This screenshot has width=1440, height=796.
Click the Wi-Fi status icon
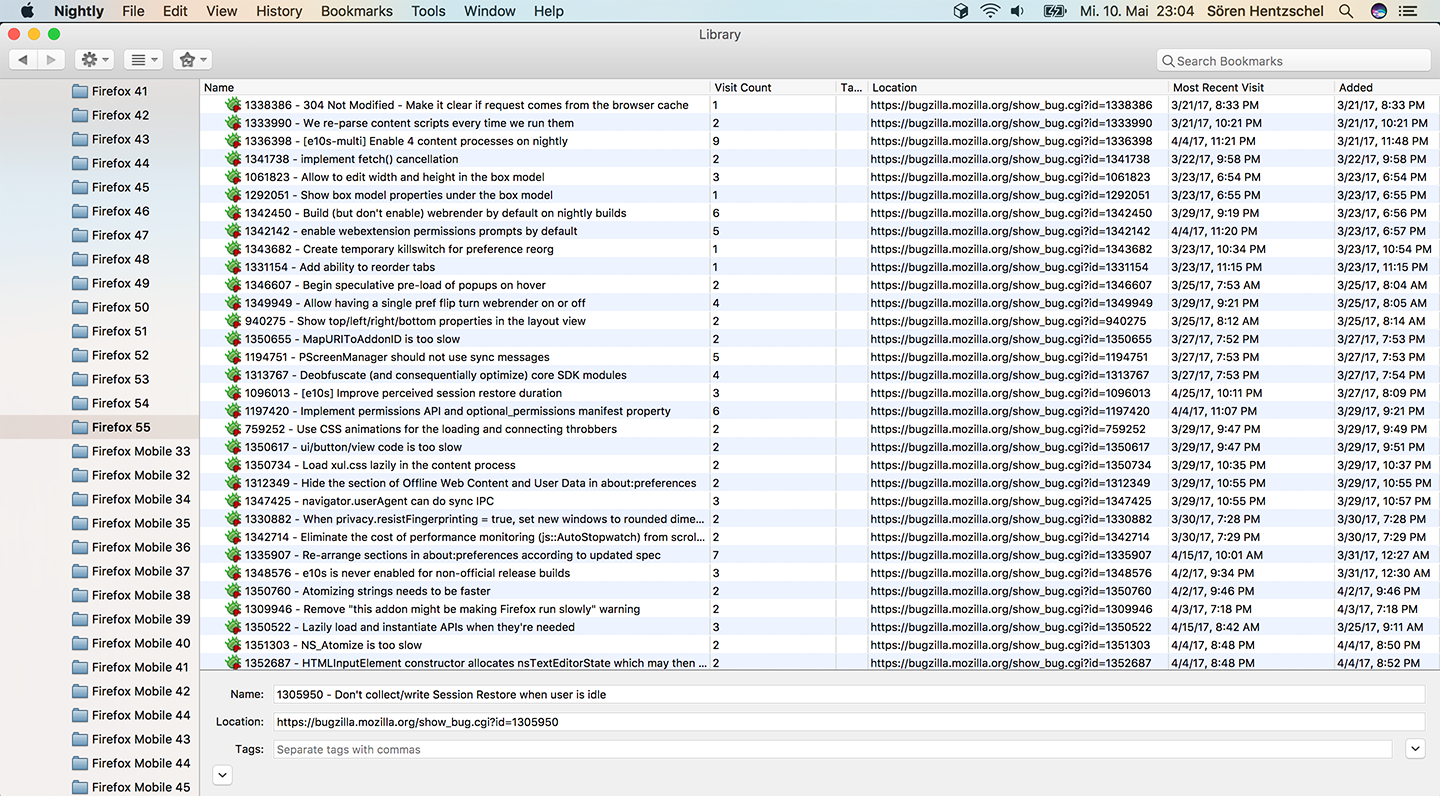point(990,11)
